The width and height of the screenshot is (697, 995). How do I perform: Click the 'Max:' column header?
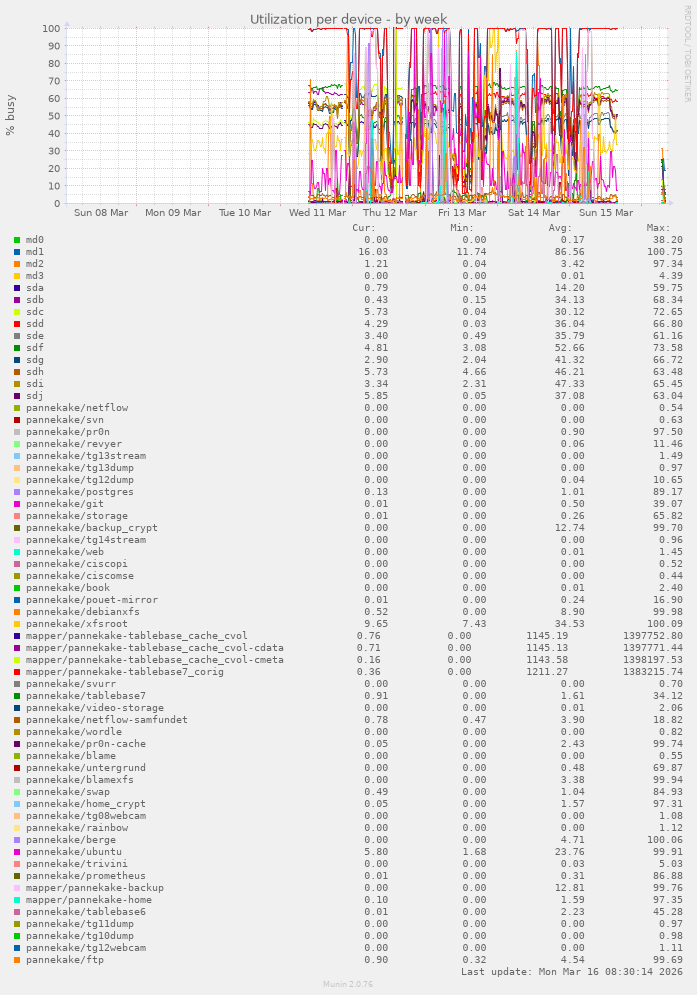pyautogui.click(x=659, y=228)
